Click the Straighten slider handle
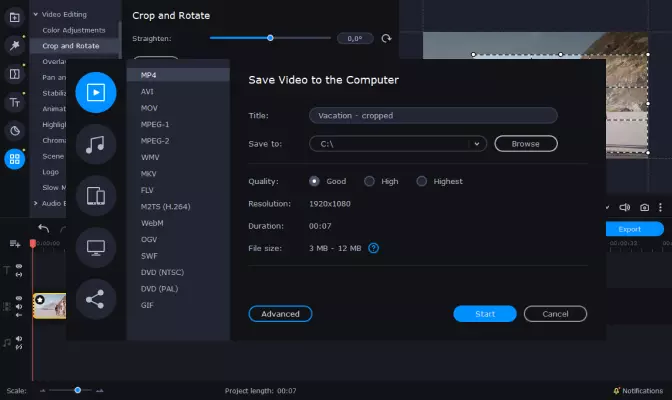This screenshot has height=400, width=672. point(270,38)
